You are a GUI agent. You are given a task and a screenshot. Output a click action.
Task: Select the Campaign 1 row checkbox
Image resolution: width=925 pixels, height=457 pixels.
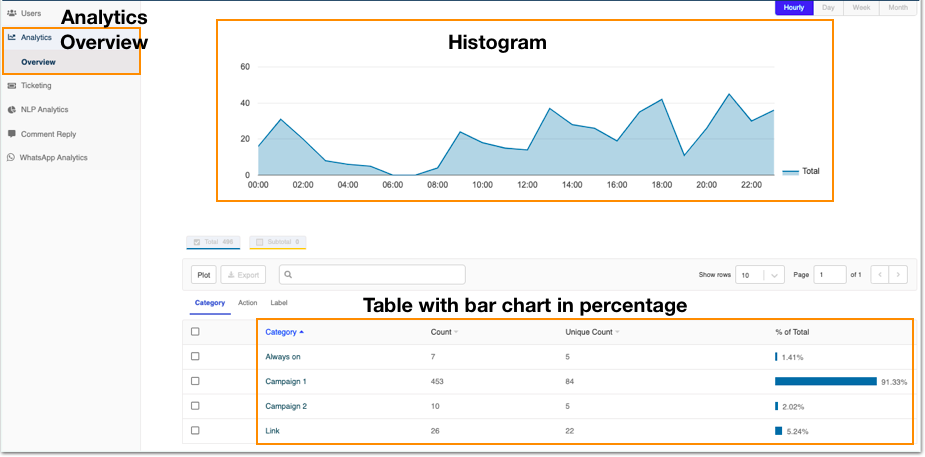[195, 381]
